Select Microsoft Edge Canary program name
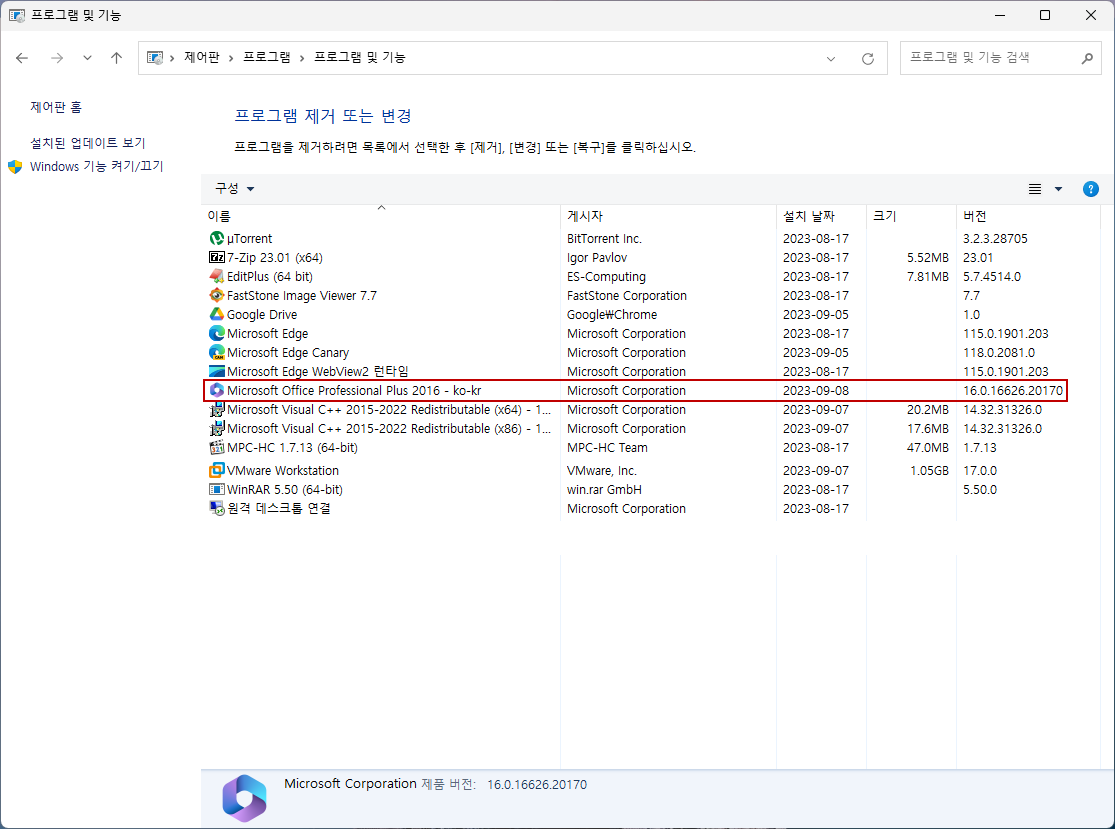Viewport: 1115px width, 829px height. 288,352
